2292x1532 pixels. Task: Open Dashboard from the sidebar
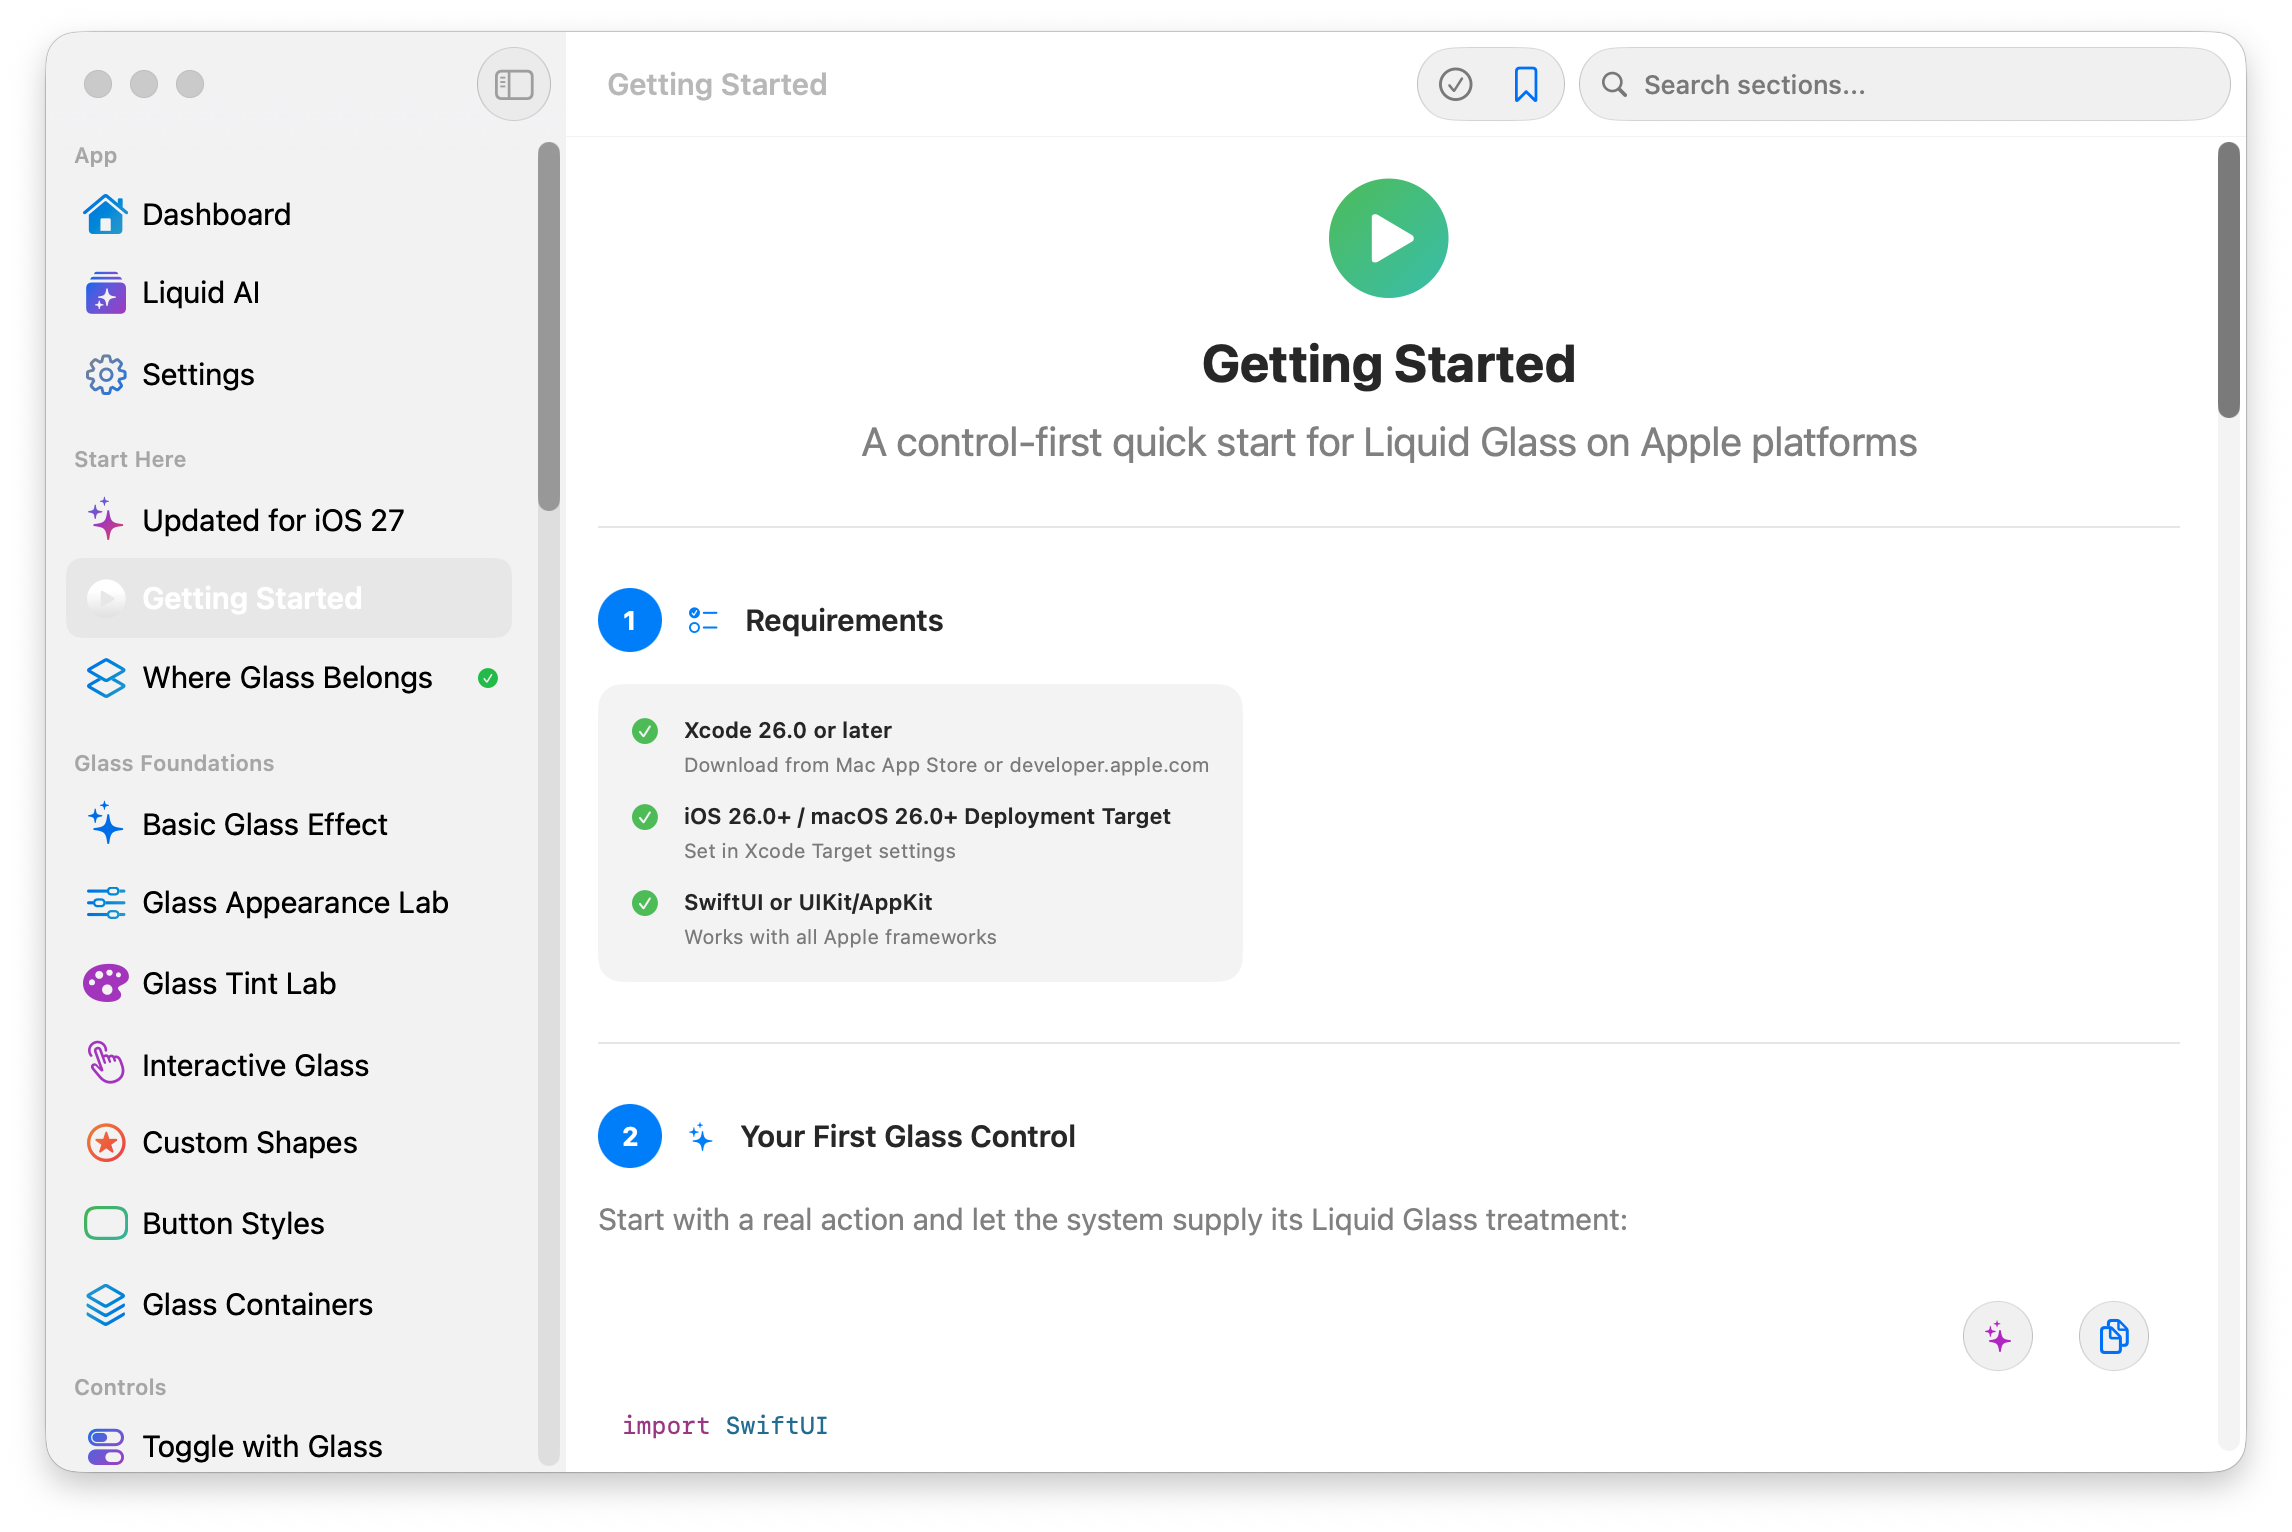point(289,214)
